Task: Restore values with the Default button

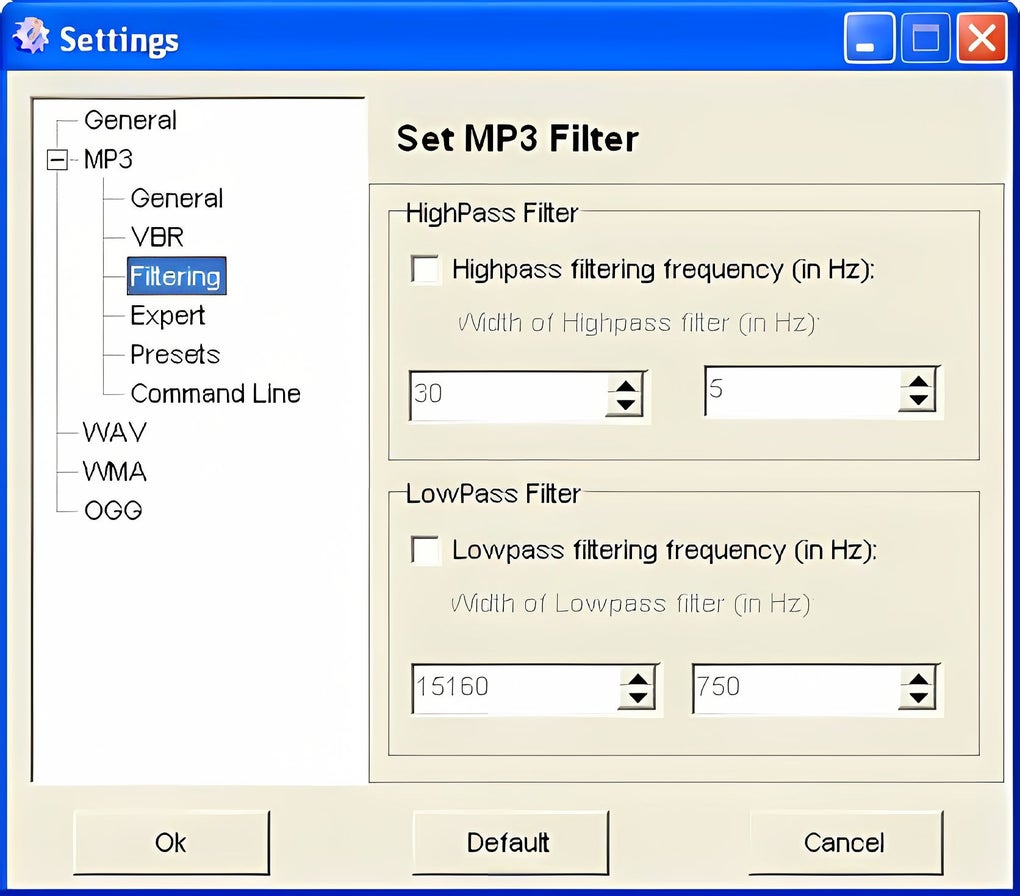Action: (511, 843)
